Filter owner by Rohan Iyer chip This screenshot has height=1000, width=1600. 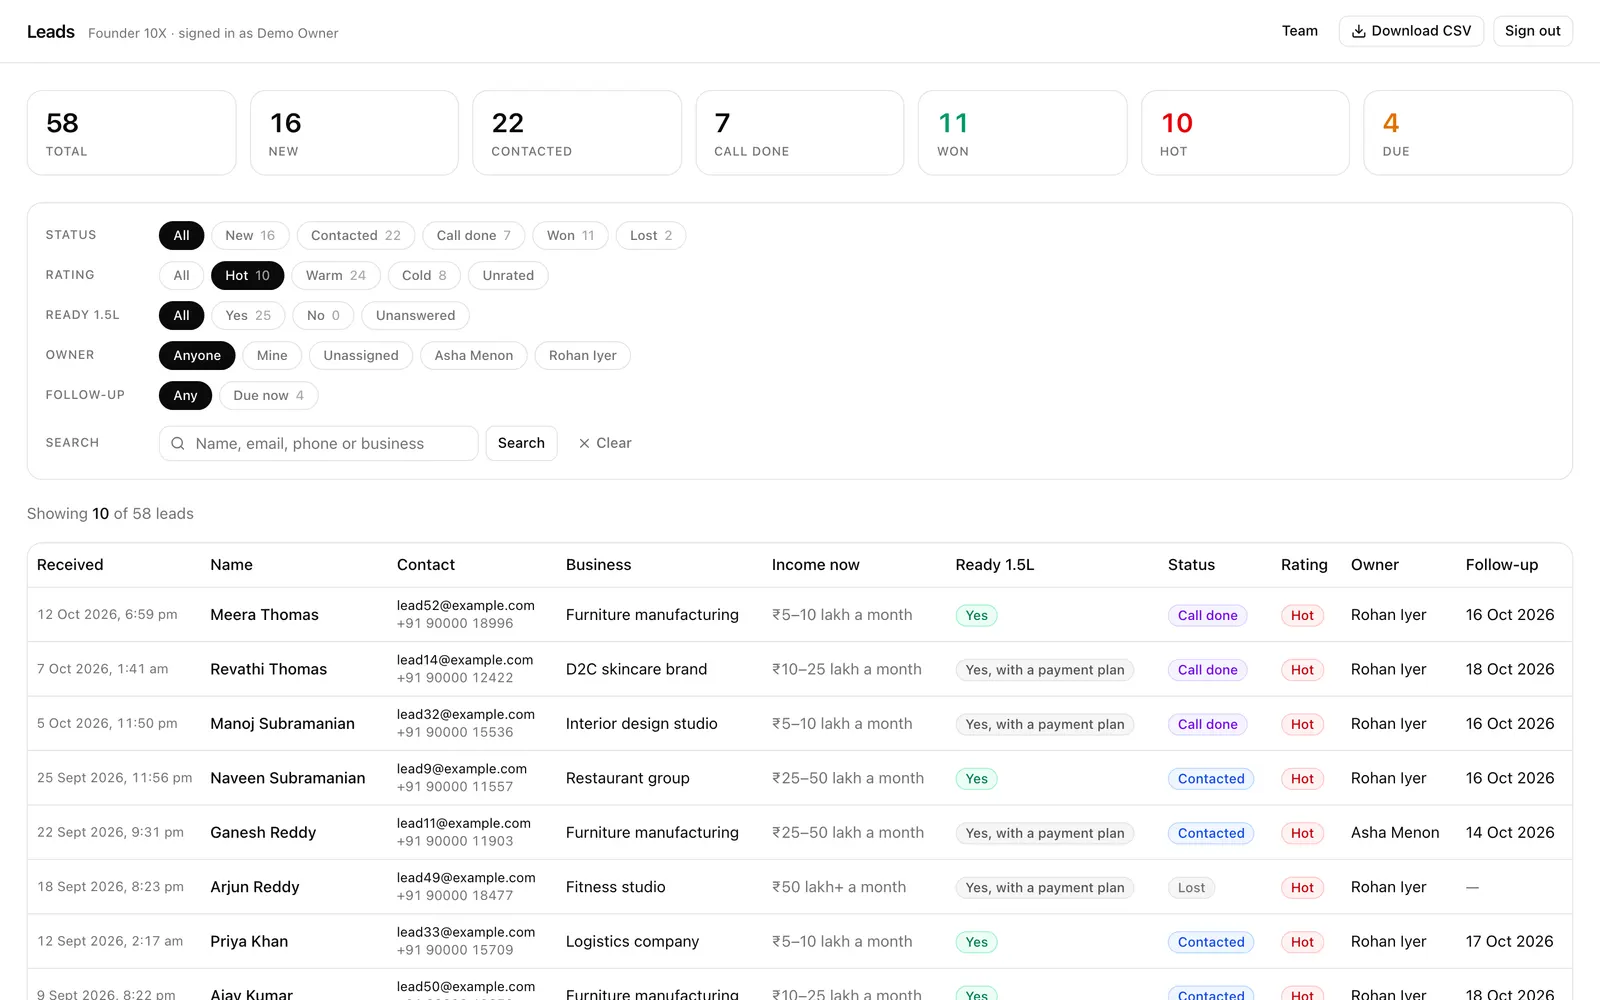[x=582, y=355]
